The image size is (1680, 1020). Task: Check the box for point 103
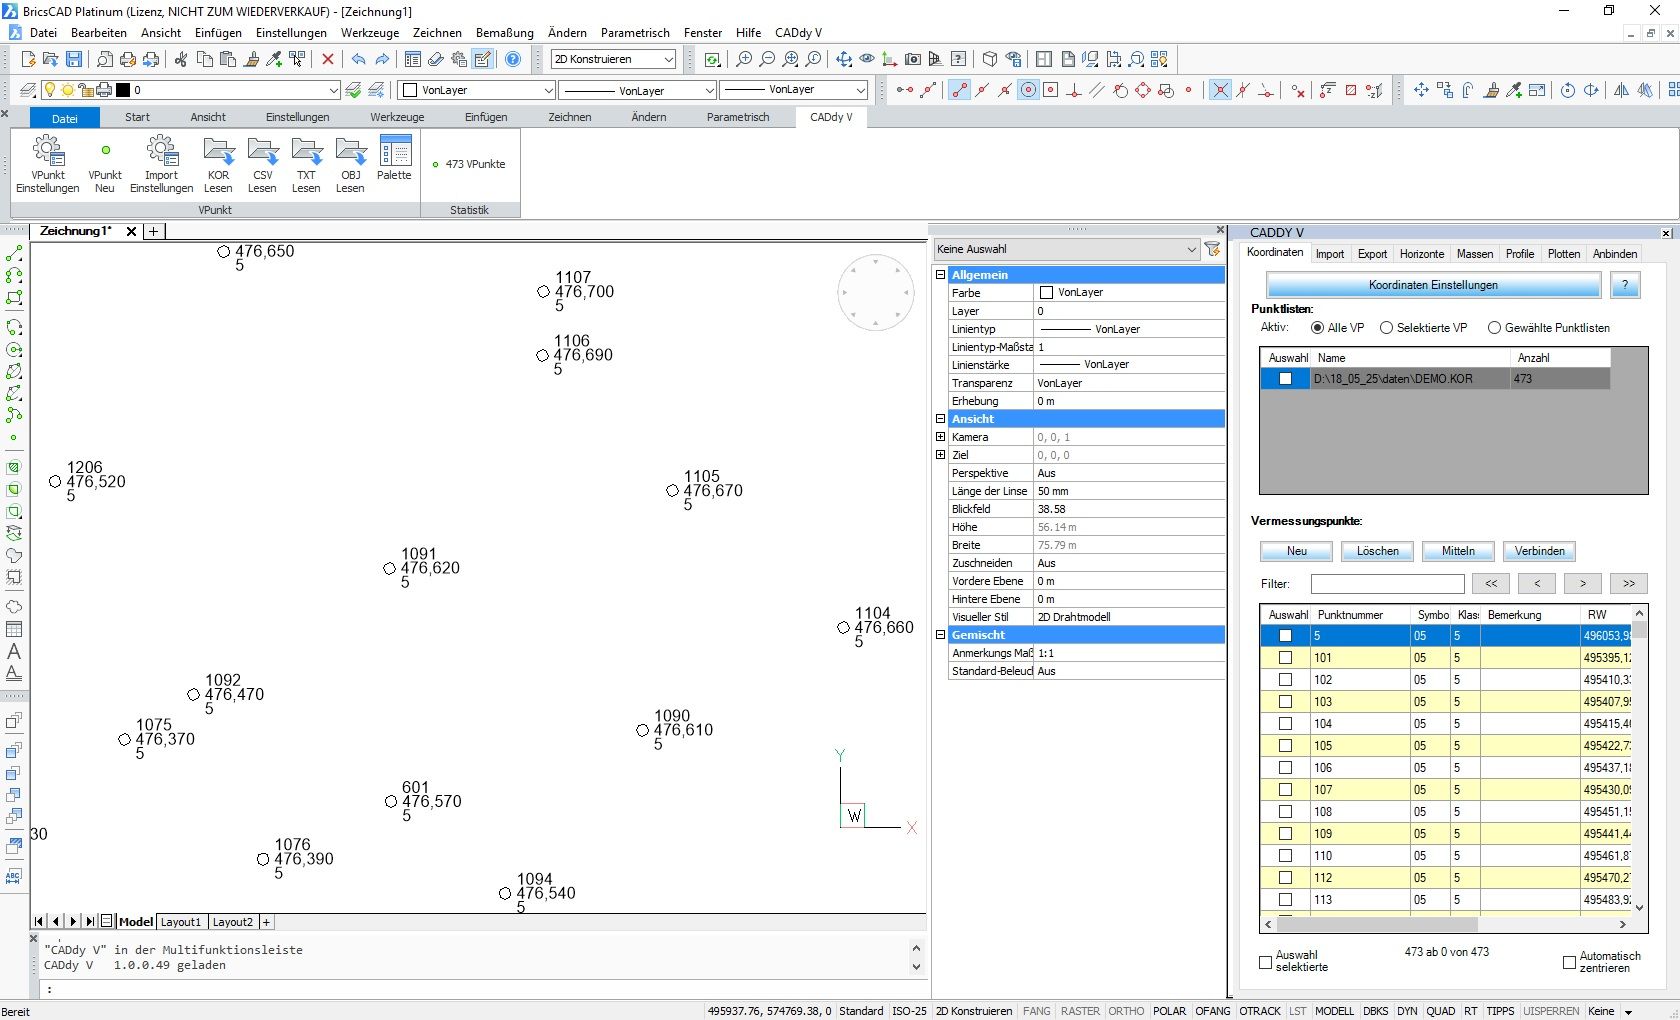coord(1286,702)
